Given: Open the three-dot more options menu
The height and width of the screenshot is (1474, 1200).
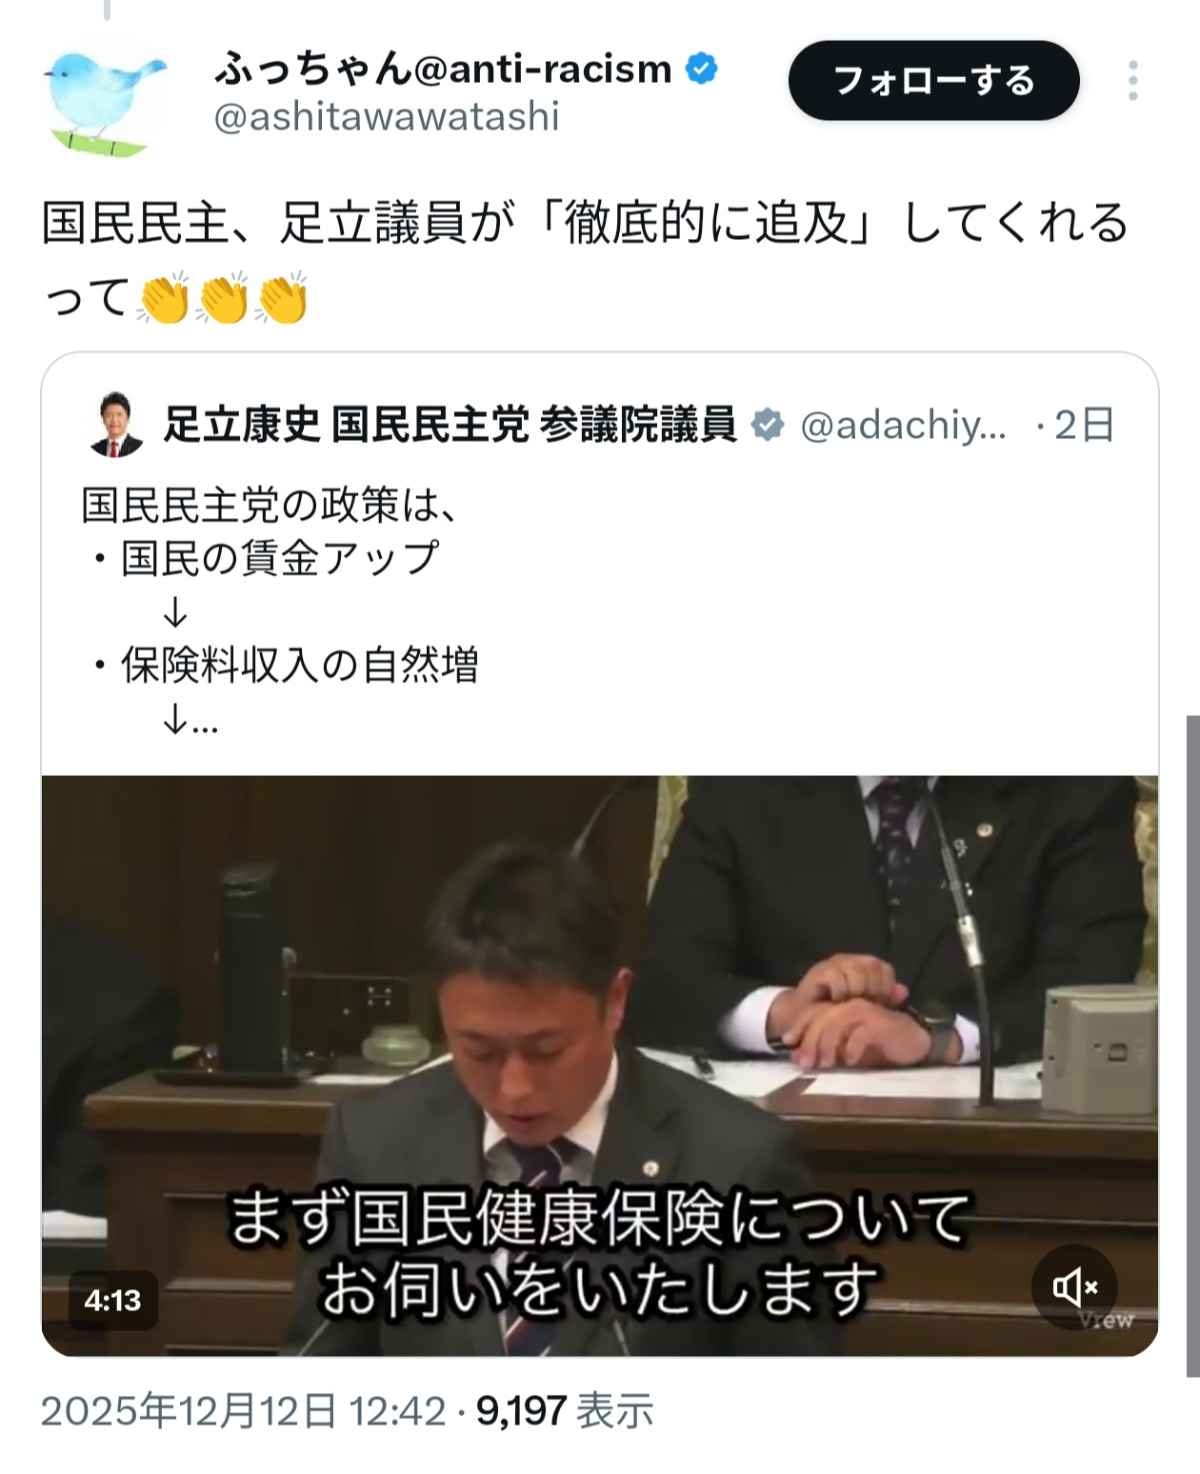Looking at the screenshot, I should [1132, 80].
